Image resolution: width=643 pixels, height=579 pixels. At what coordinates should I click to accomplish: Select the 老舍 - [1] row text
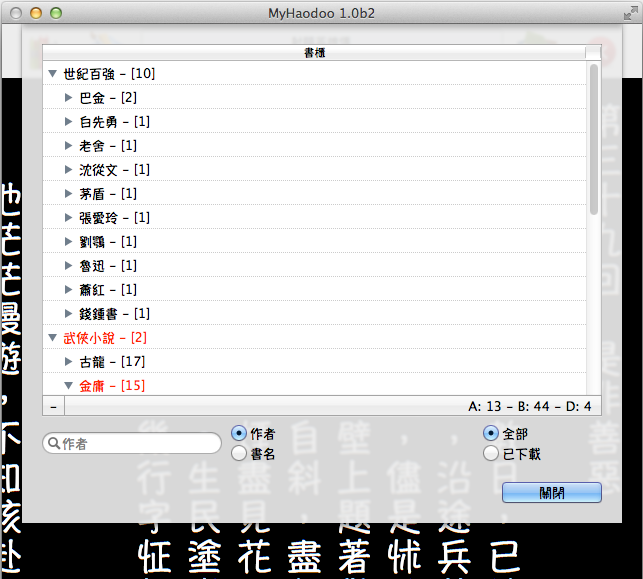point(108,146)
